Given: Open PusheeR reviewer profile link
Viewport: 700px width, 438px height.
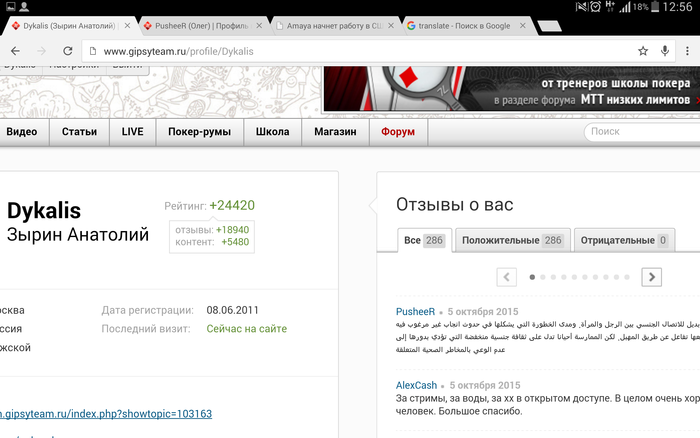Looking at the screenshot, I should (415, 312).
